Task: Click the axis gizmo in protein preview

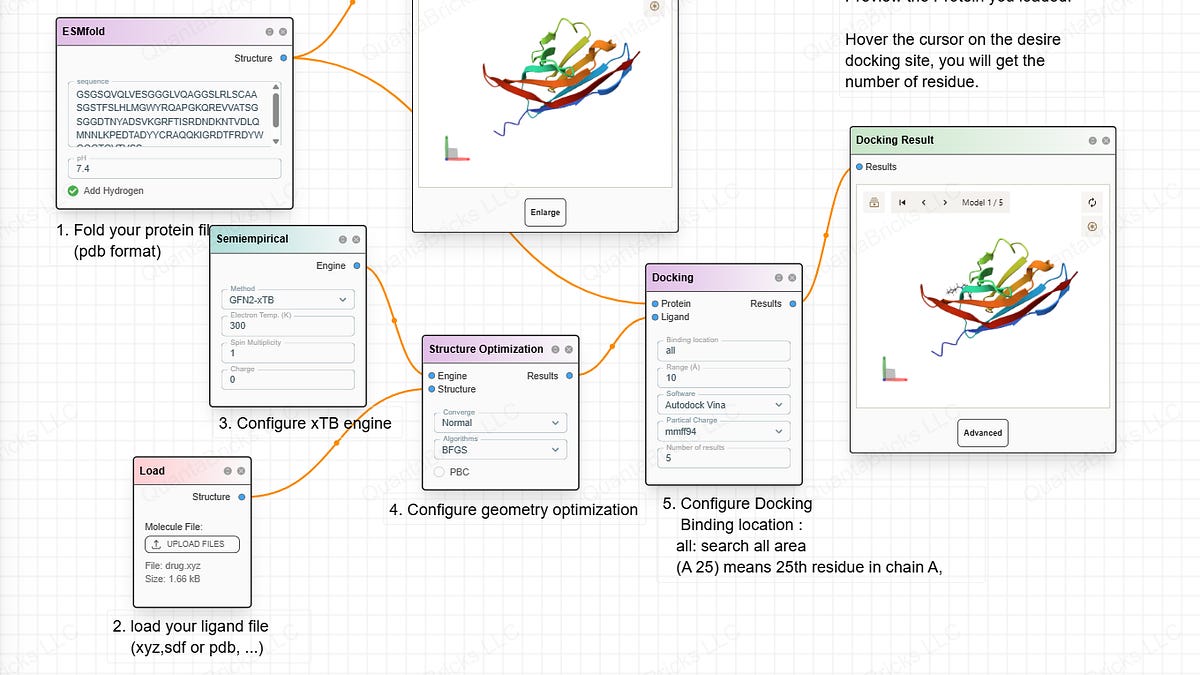Action: click(455, 150)
